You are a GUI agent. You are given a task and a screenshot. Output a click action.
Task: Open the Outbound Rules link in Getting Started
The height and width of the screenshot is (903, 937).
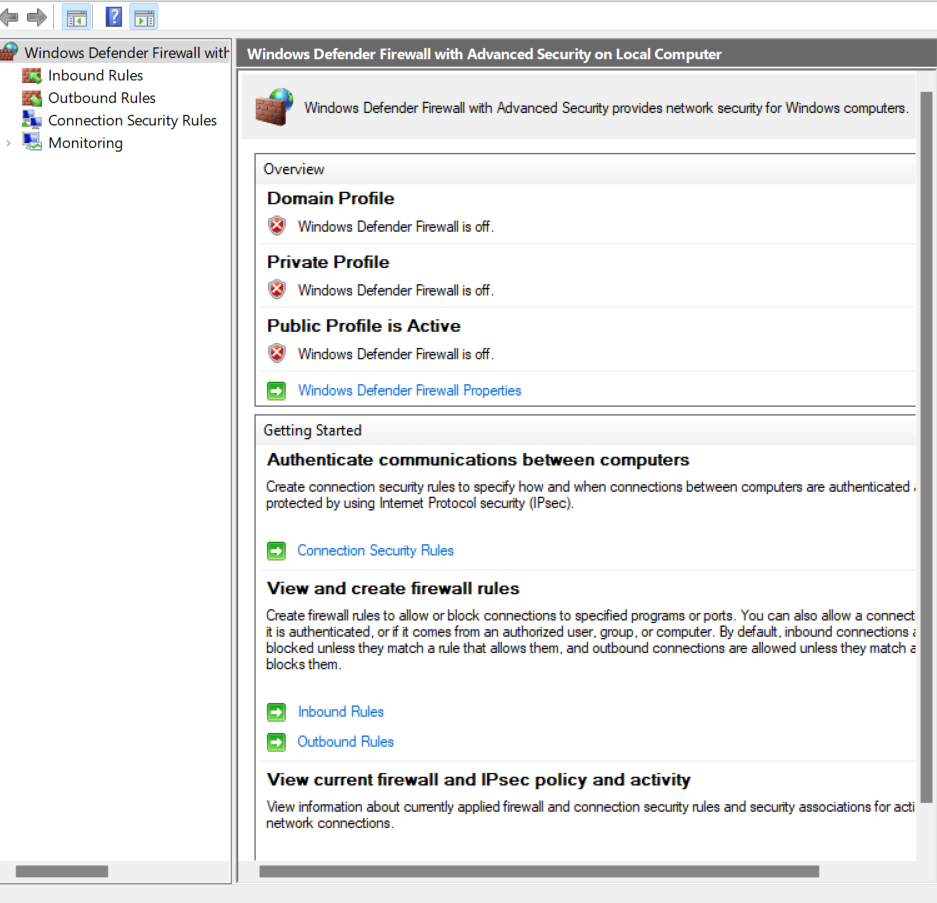345,742
